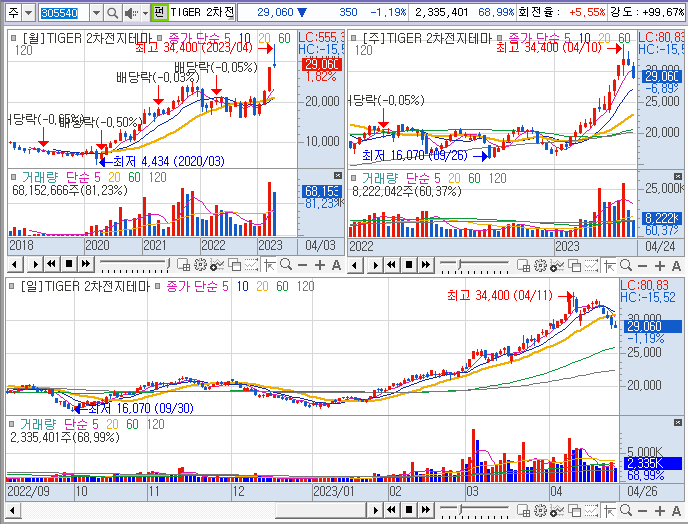Fast-forward the monthly chart playback
Image resolution: width=688 pixels, height=524 pixels.
pyautogui.click(x=86, y=264)
